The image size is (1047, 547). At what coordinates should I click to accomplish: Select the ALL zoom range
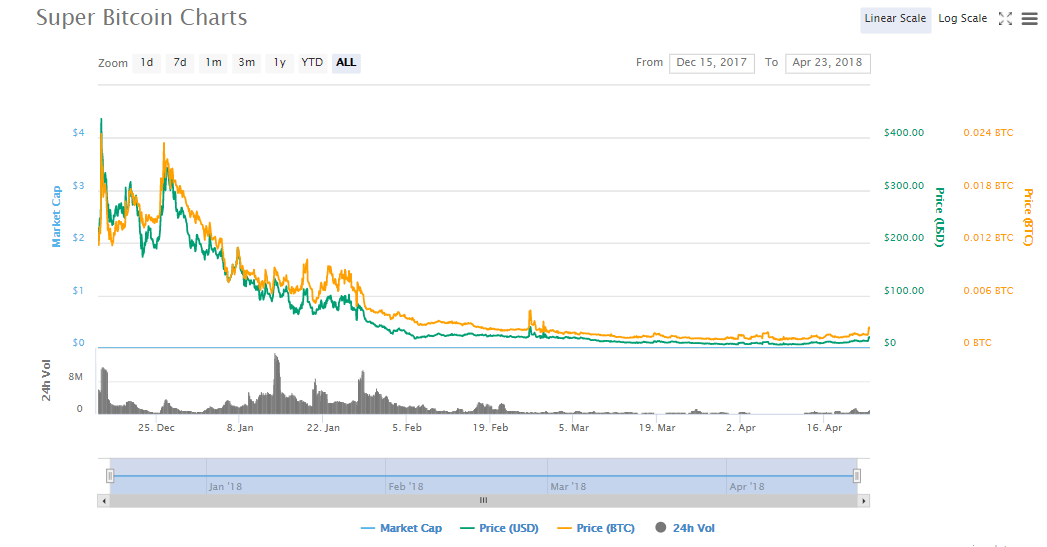(x=346, y=63)
